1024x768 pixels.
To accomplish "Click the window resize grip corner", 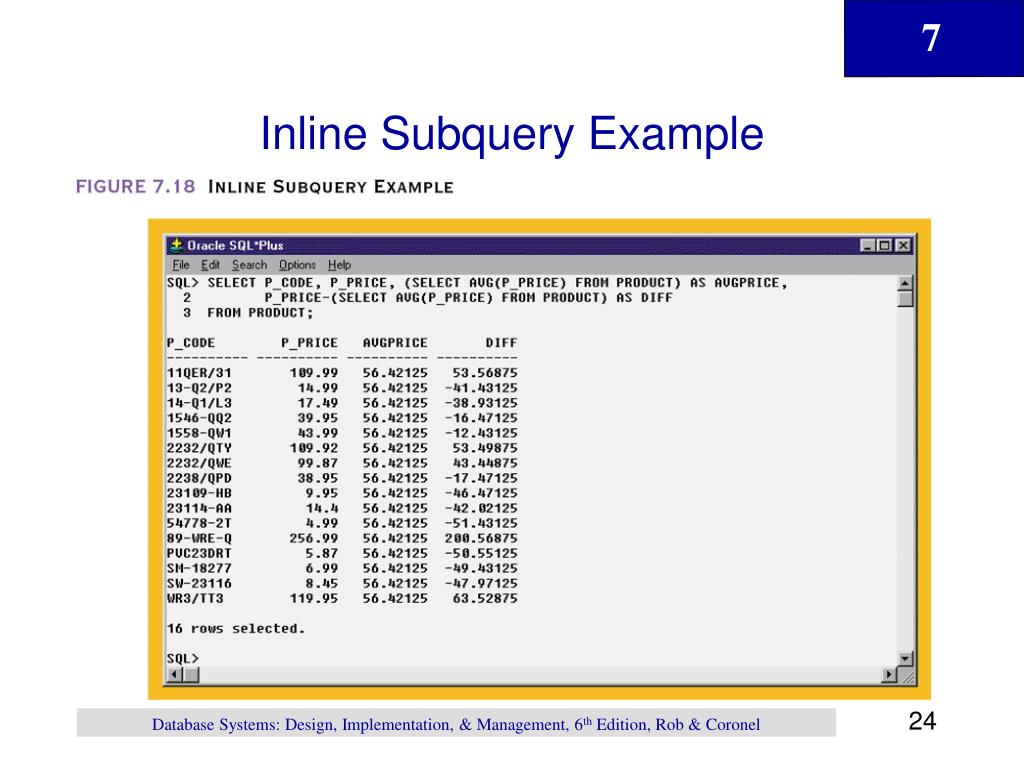I will click(906, 675).
